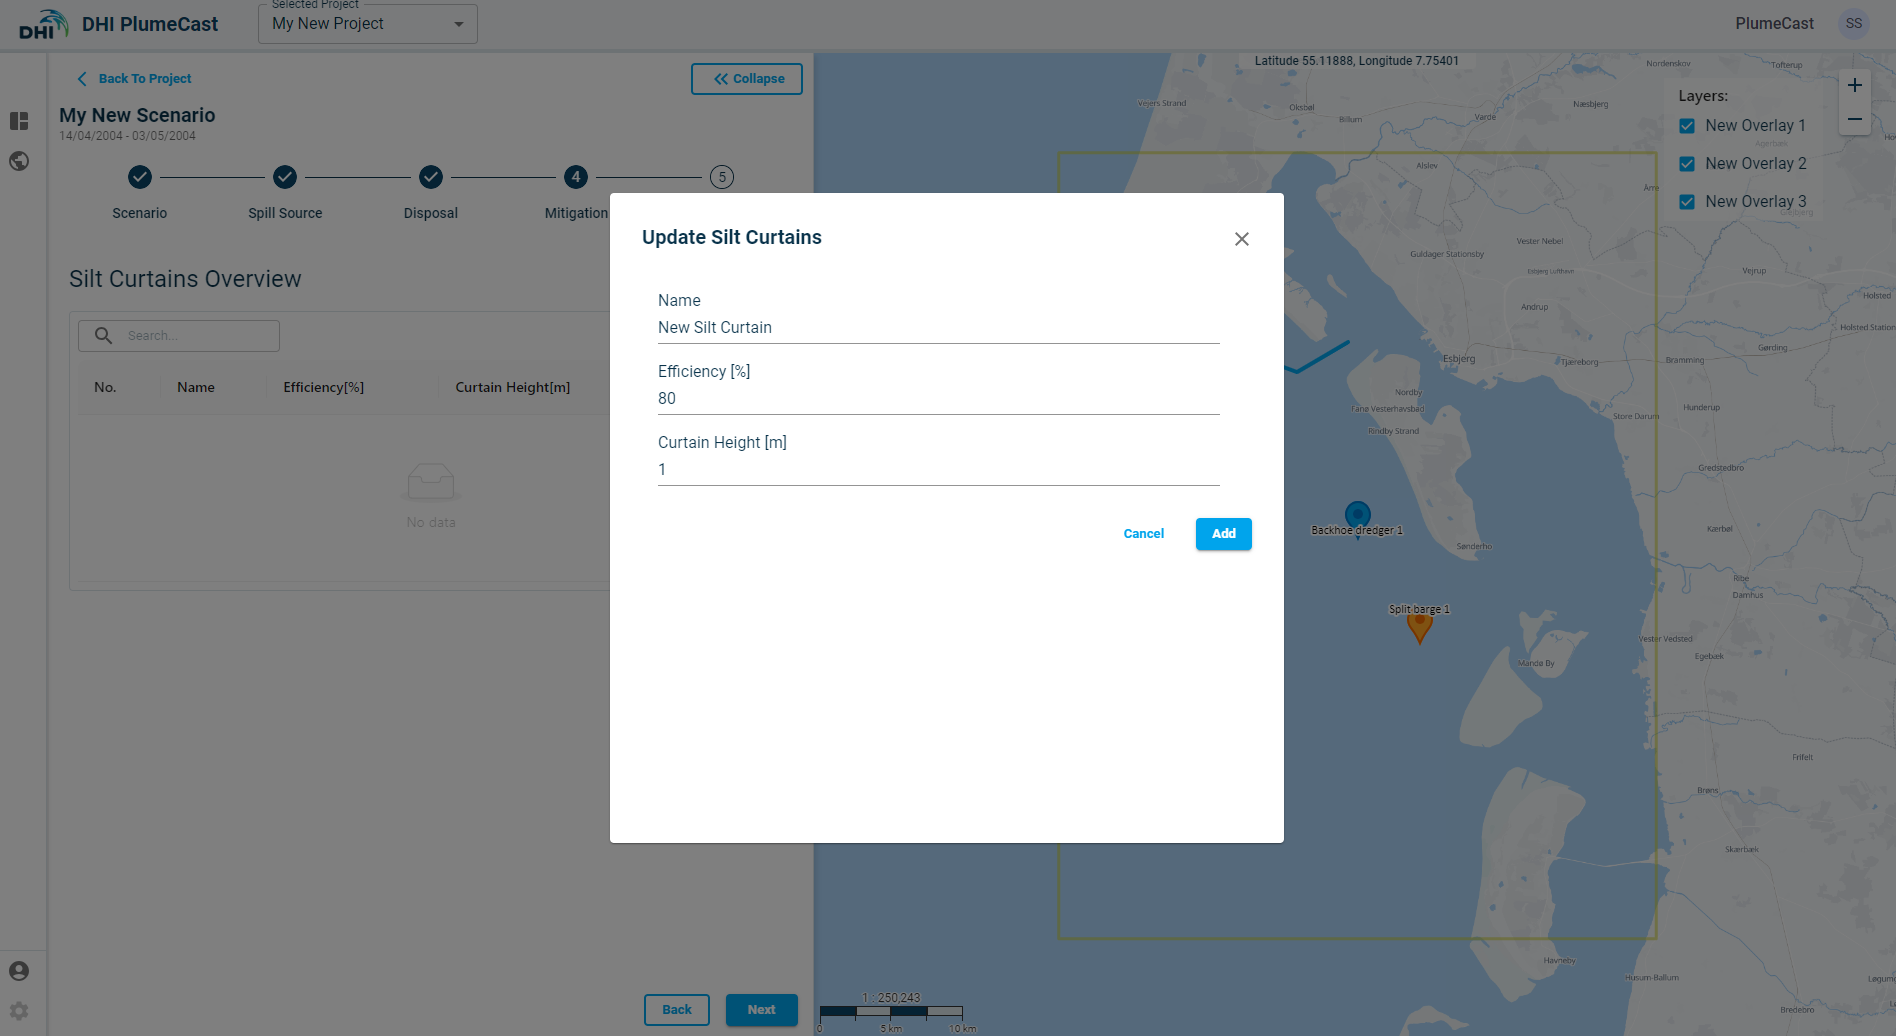
Task: Click the map zoom out minus button
Action: (1854, 120)
